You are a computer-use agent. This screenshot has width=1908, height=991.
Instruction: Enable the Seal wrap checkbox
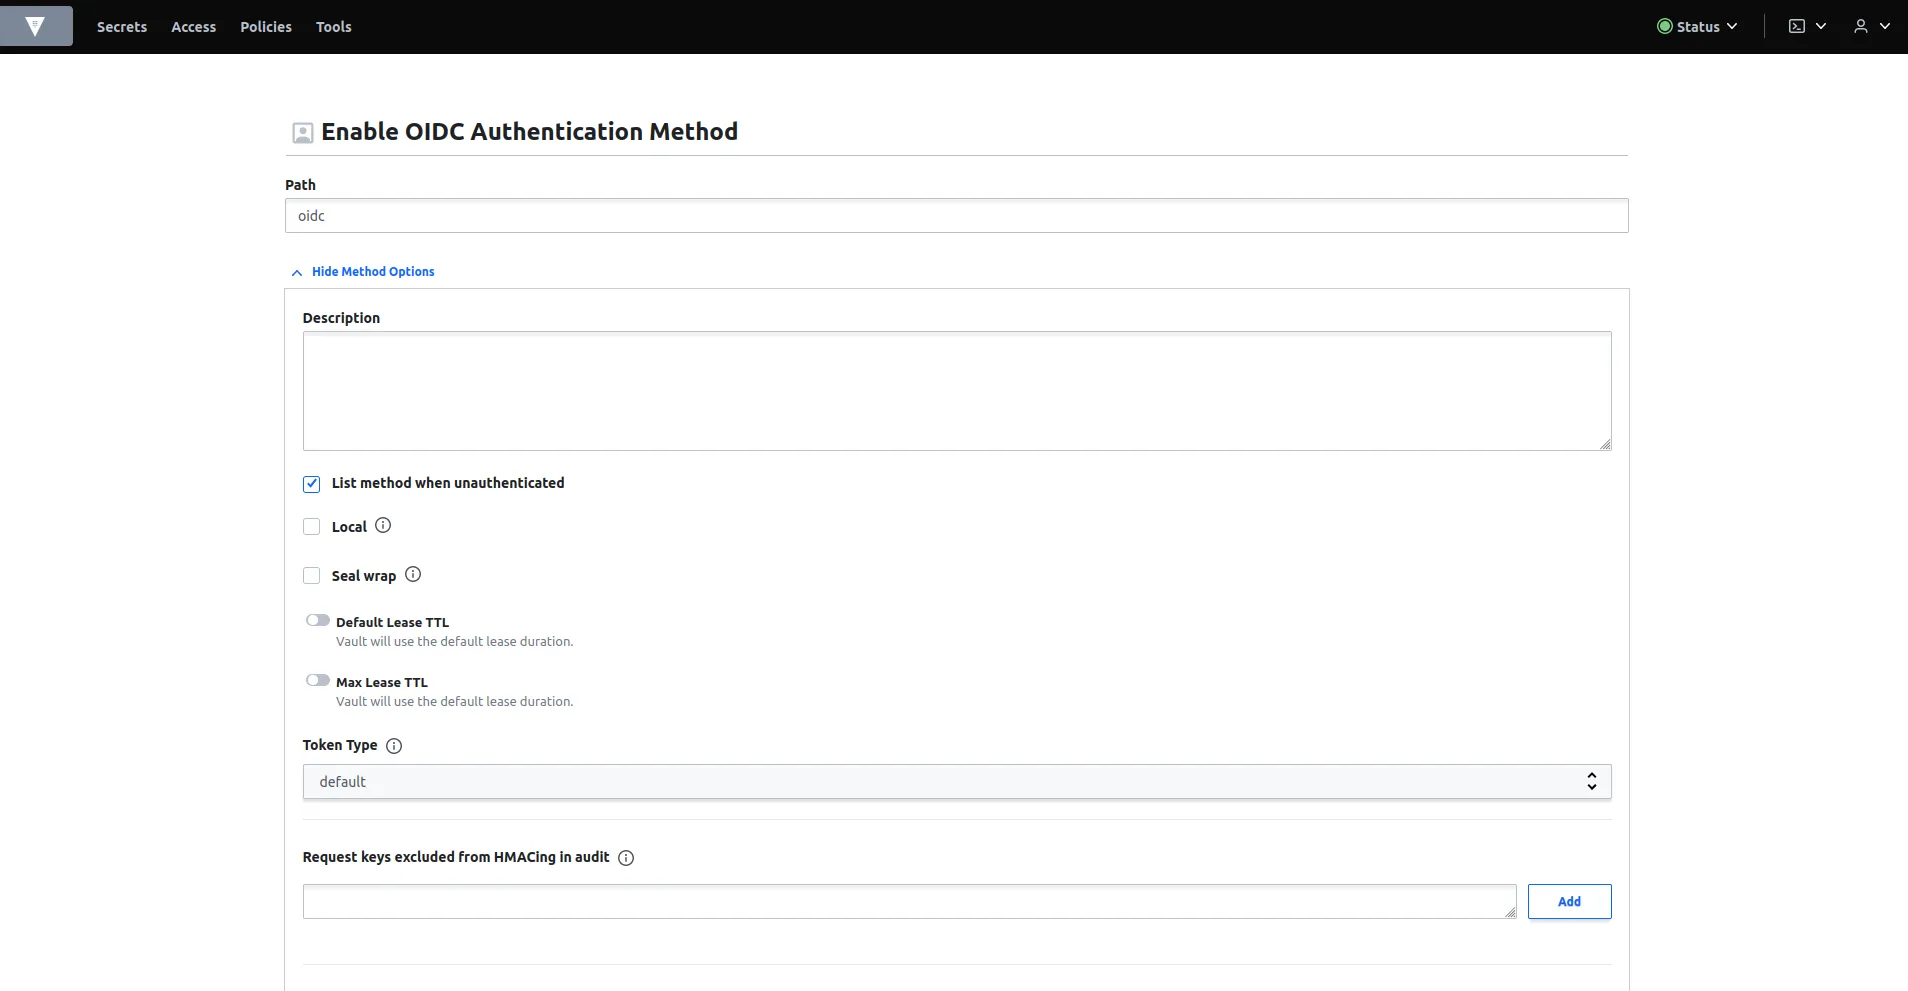coord(312,576)
